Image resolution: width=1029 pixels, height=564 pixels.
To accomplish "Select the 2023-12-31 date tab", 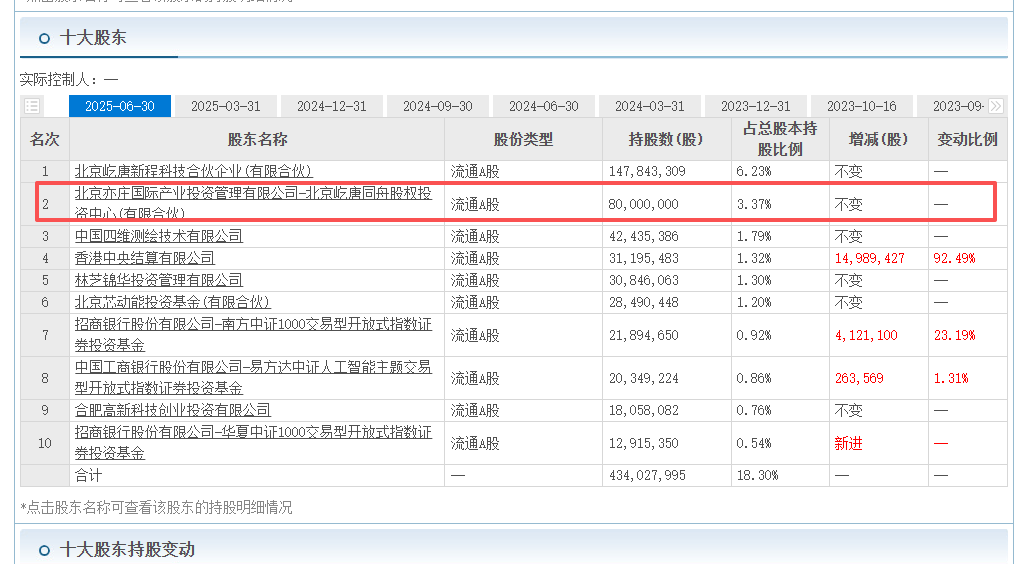I will pyautogui.click(x=755, y=106).
